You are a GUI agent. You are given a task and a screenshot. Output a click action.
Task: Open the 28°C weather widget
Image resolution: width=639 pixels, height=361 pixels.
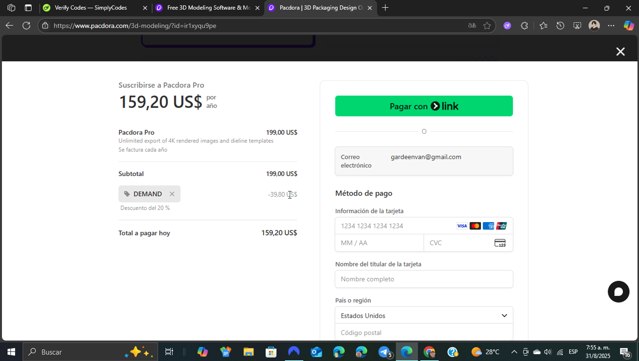[x=485, y=352]
